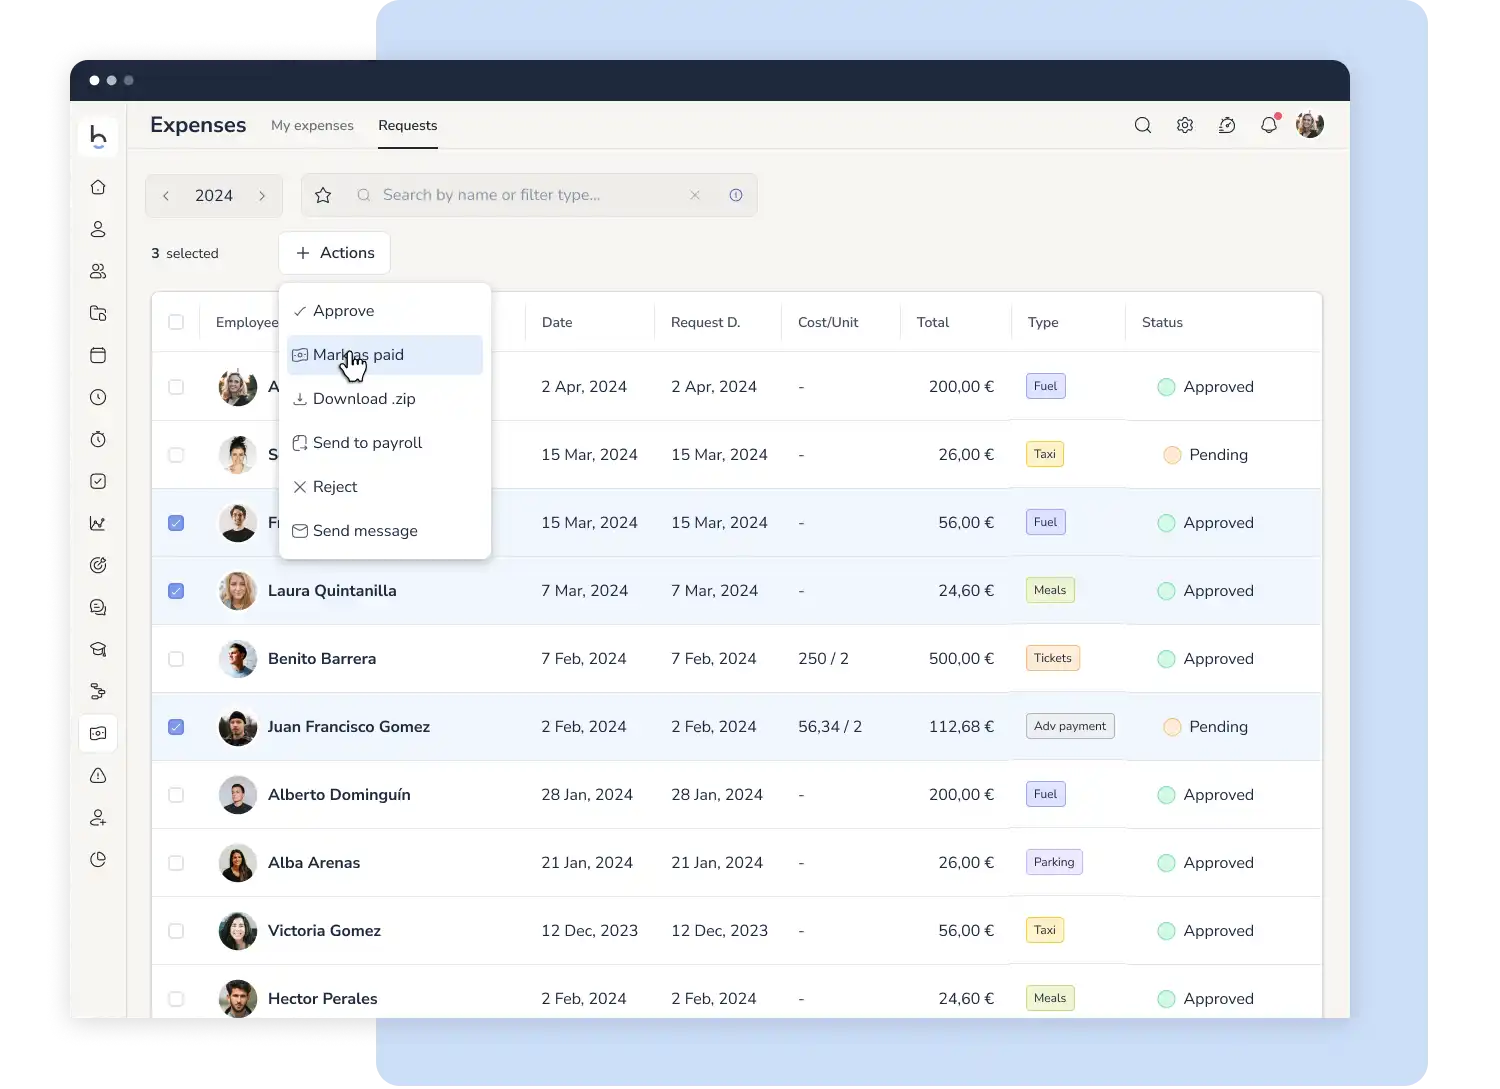
Task: Open settings gear icon in header
Action: click(1185, 125)
